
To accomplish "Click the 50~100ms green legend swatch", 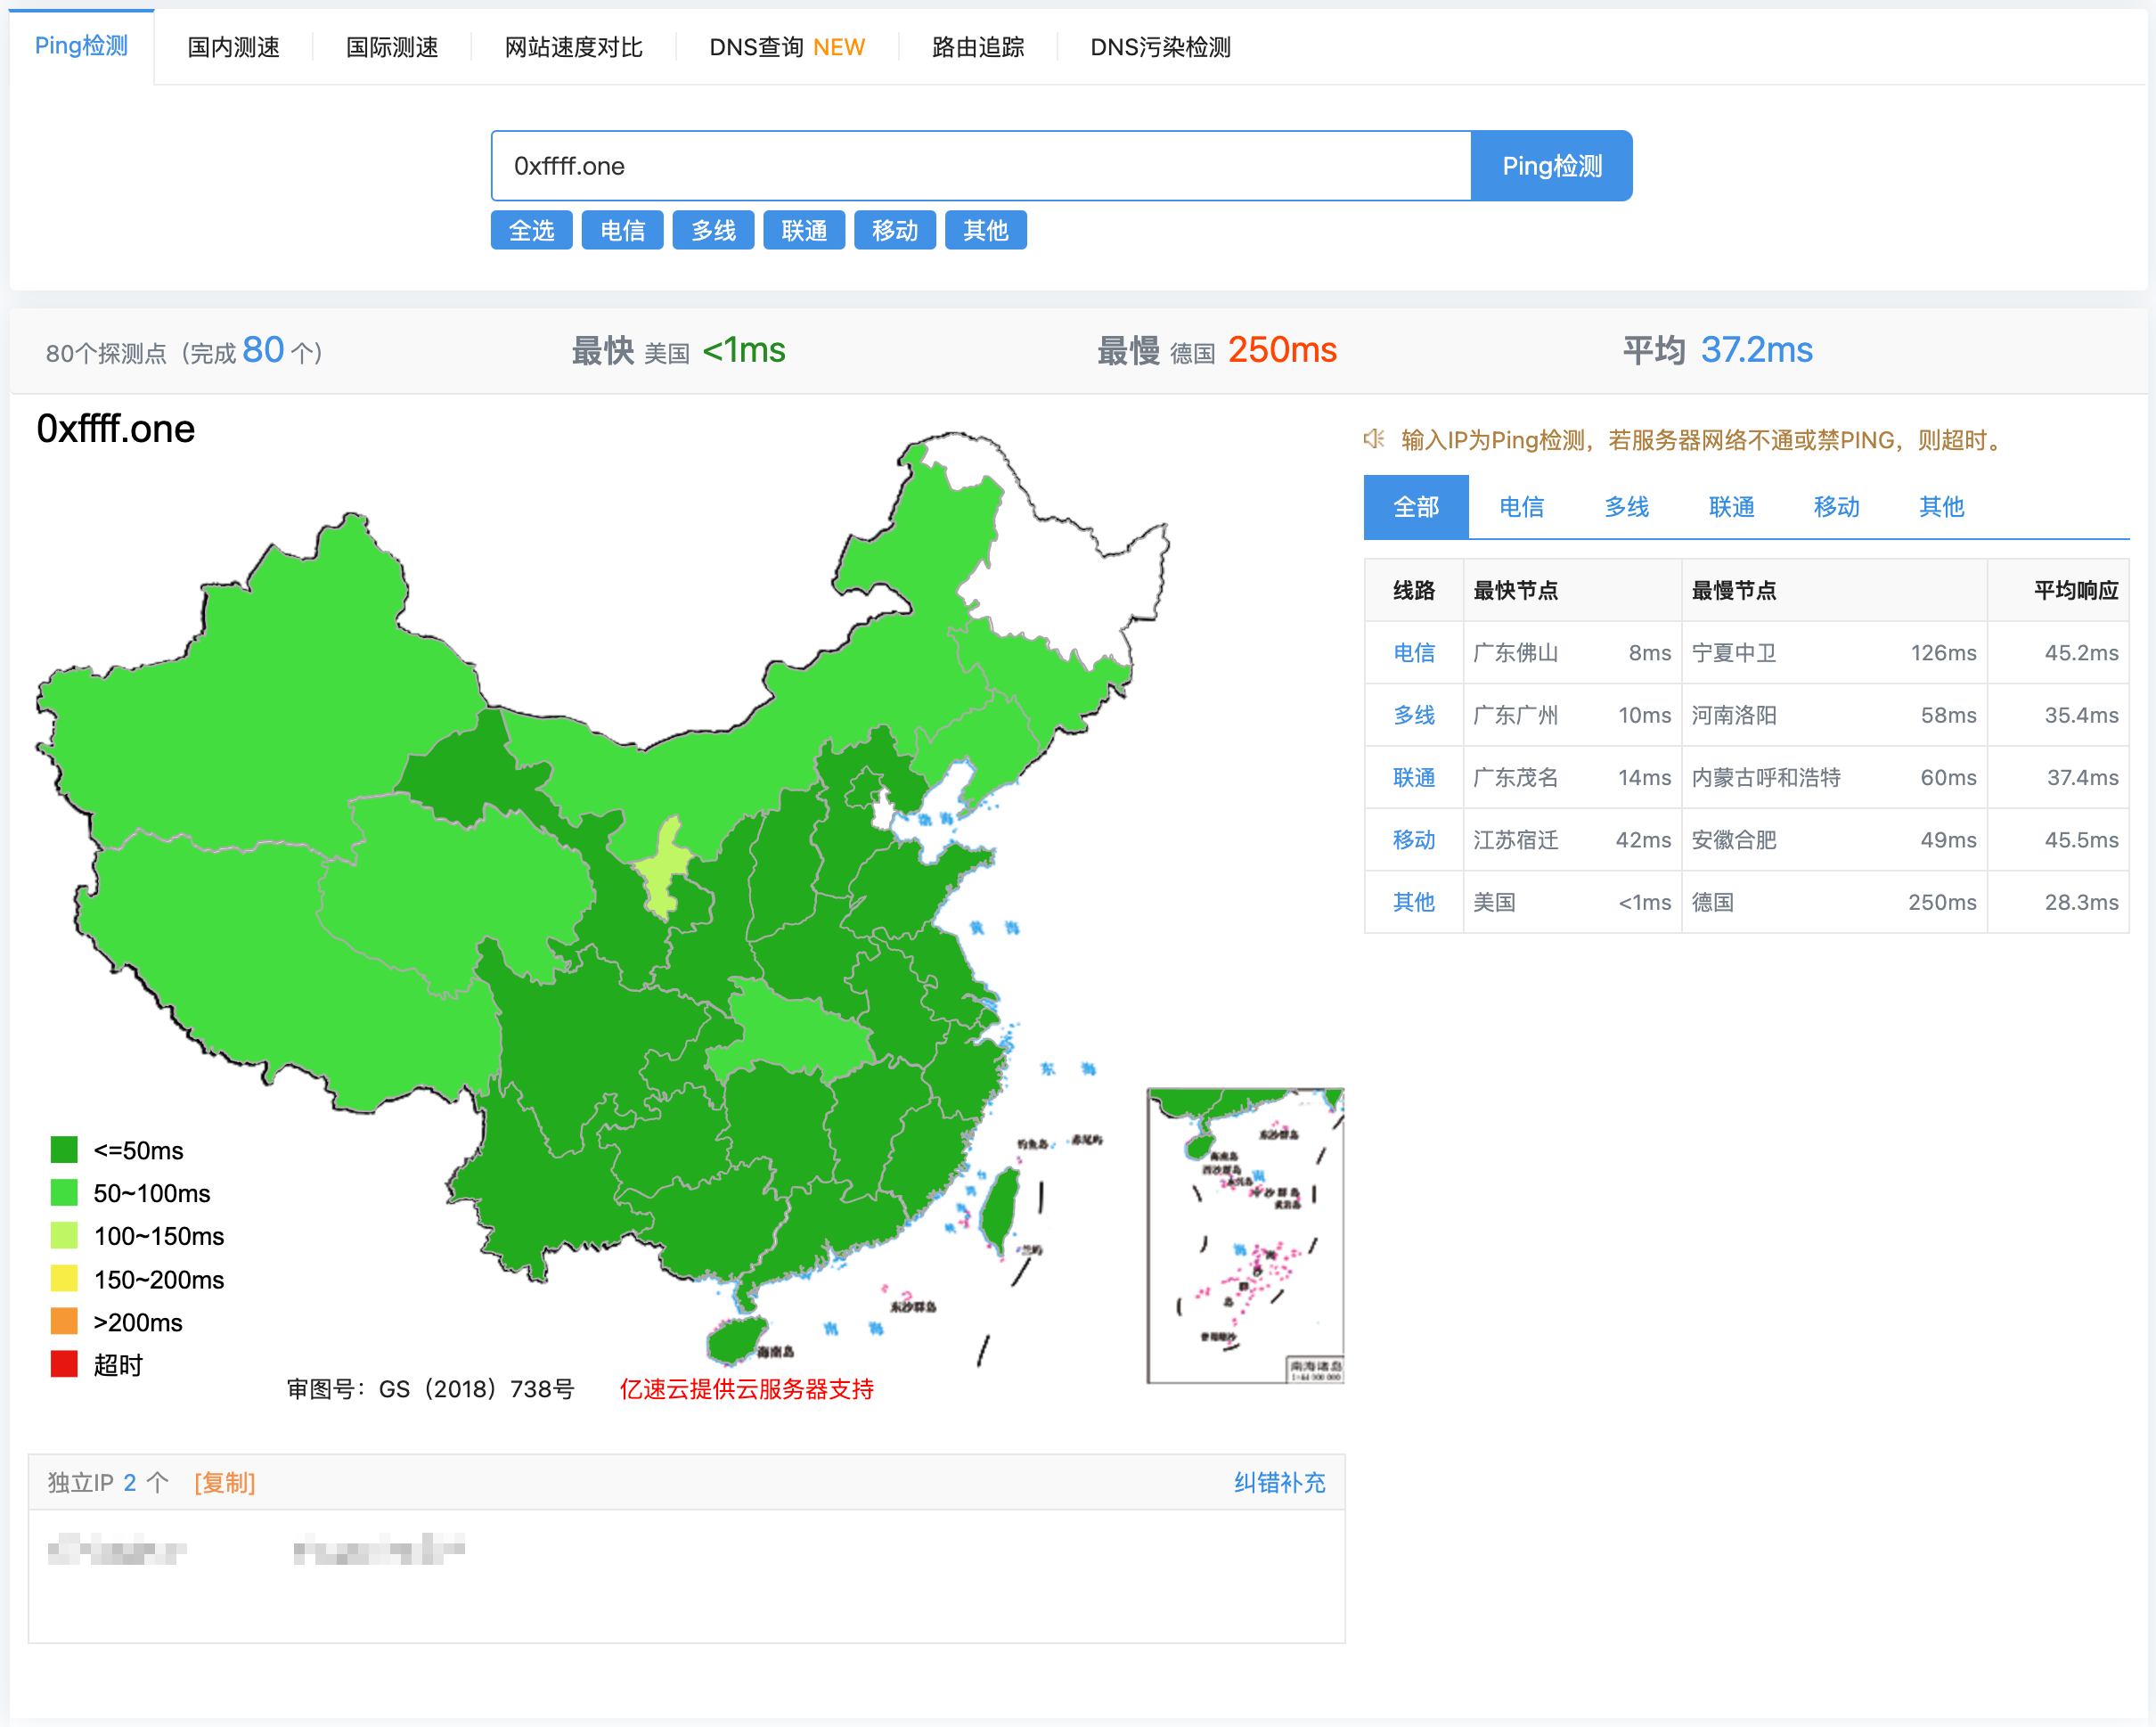I will [64, 1193].
